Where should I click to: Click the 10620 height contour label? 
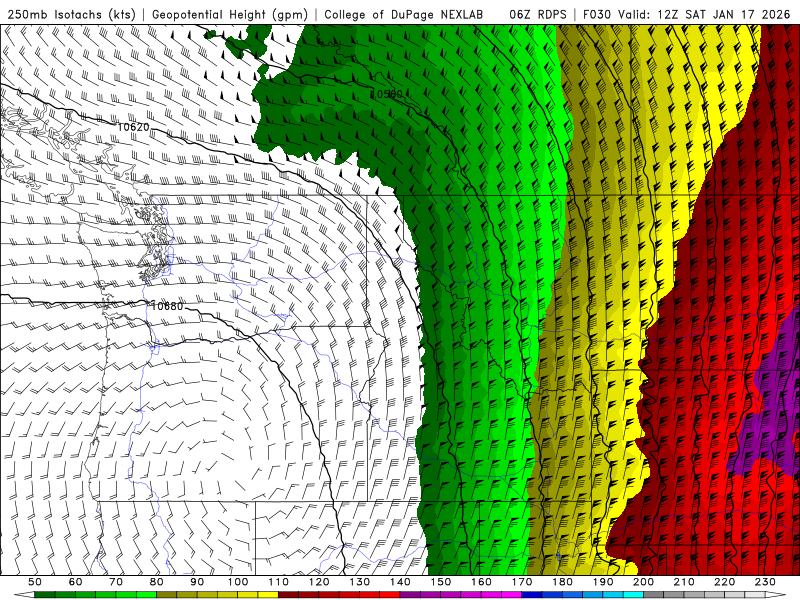(x=133, y=127)
